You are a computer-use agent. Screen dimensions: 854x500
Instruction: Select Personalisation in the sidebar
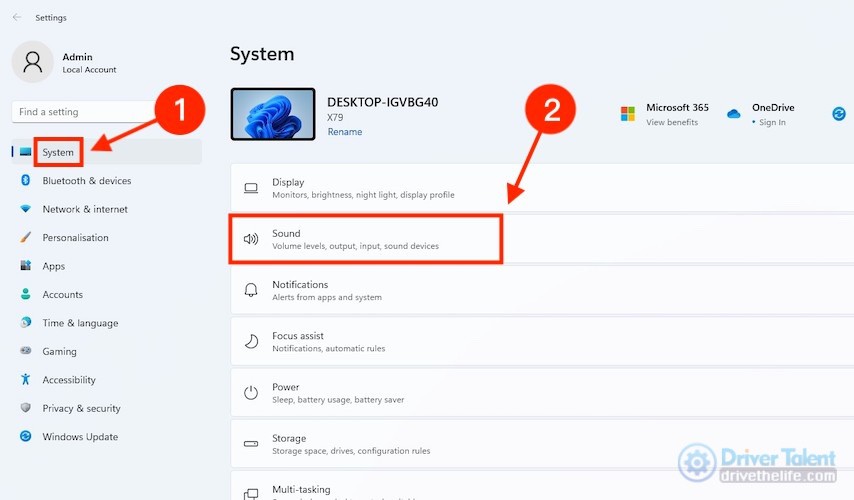[106, 237]
